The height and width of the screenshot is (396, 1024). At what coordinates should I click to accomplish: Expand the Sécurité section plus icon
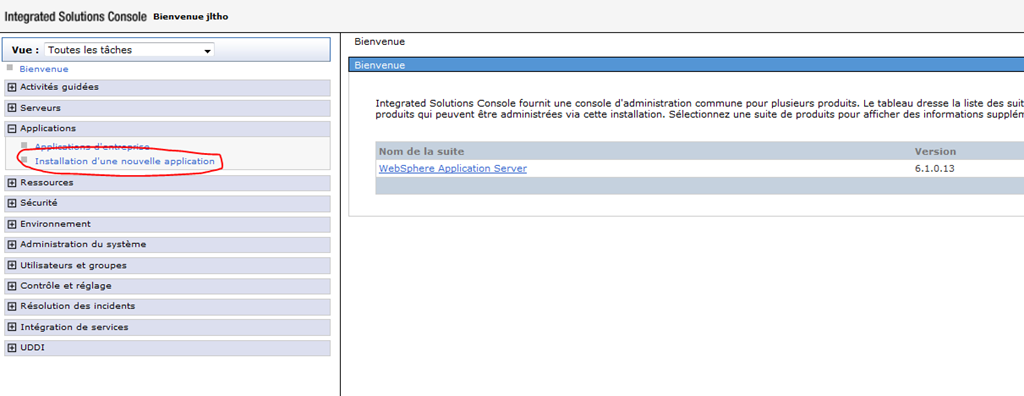[11, 203]
